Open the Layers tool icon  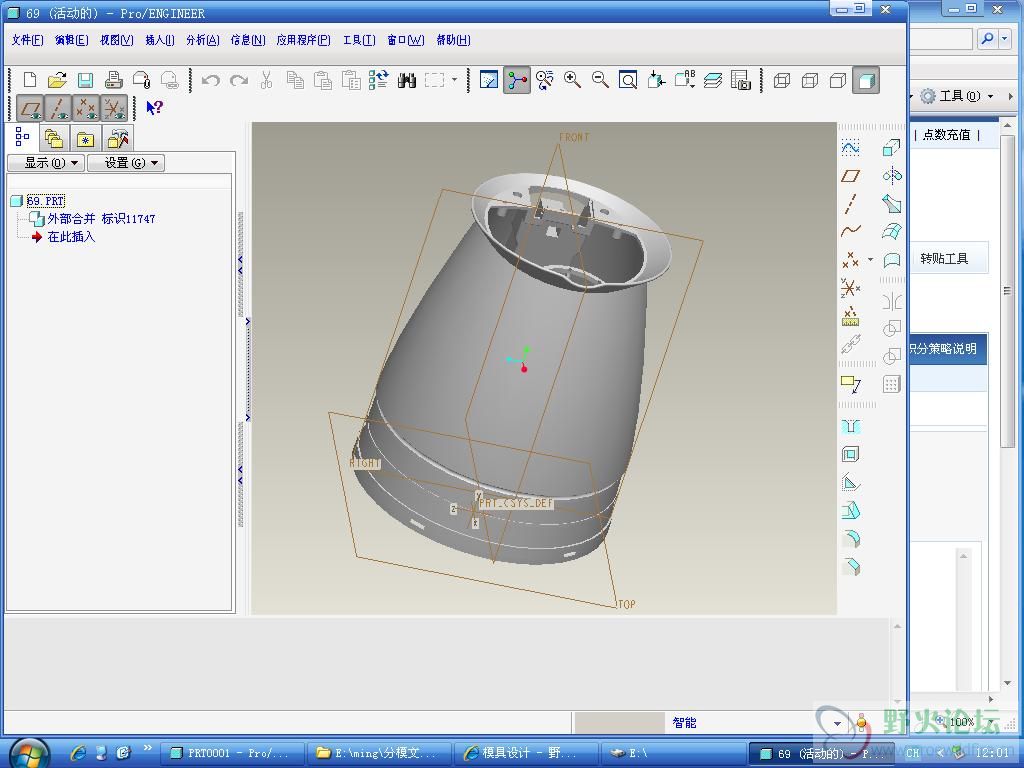tap(712, 80)
